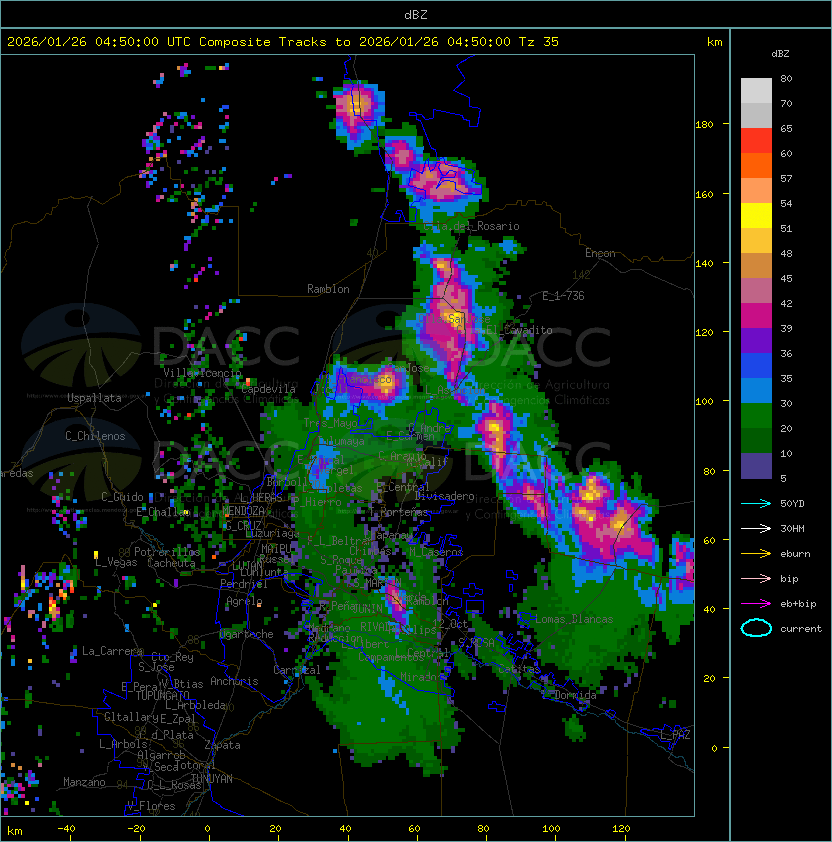Screen dimensions: 832x842
Task: Click the 'Villavicencio' map label
Action: 202,373
